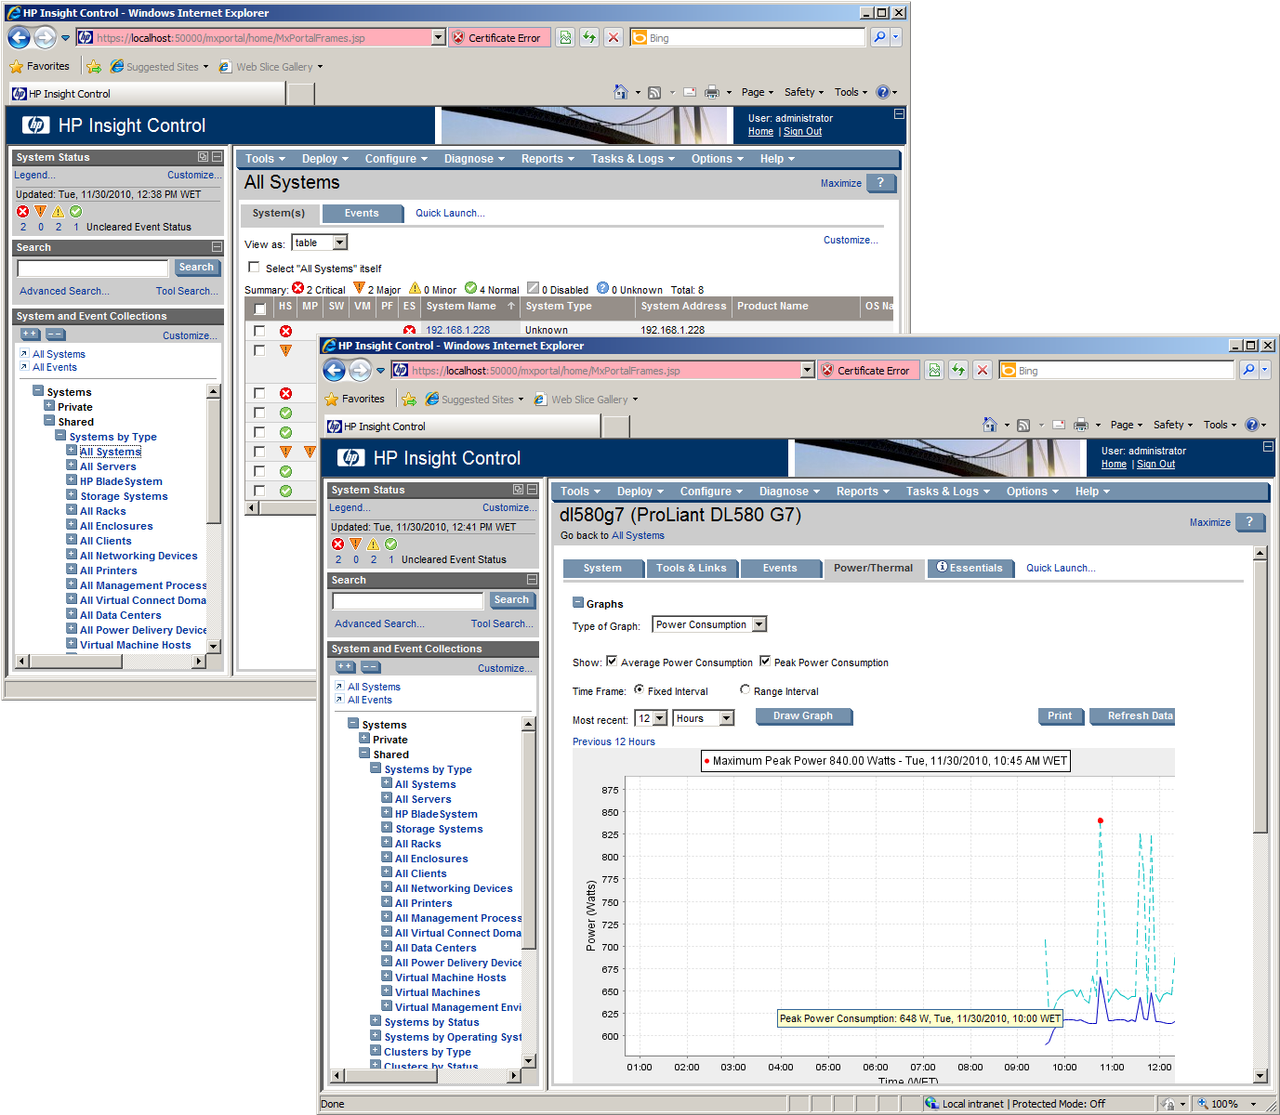Click the Help icon in front window's command bar
Screen dimensions: 1280x1115
click(1251, 425)
